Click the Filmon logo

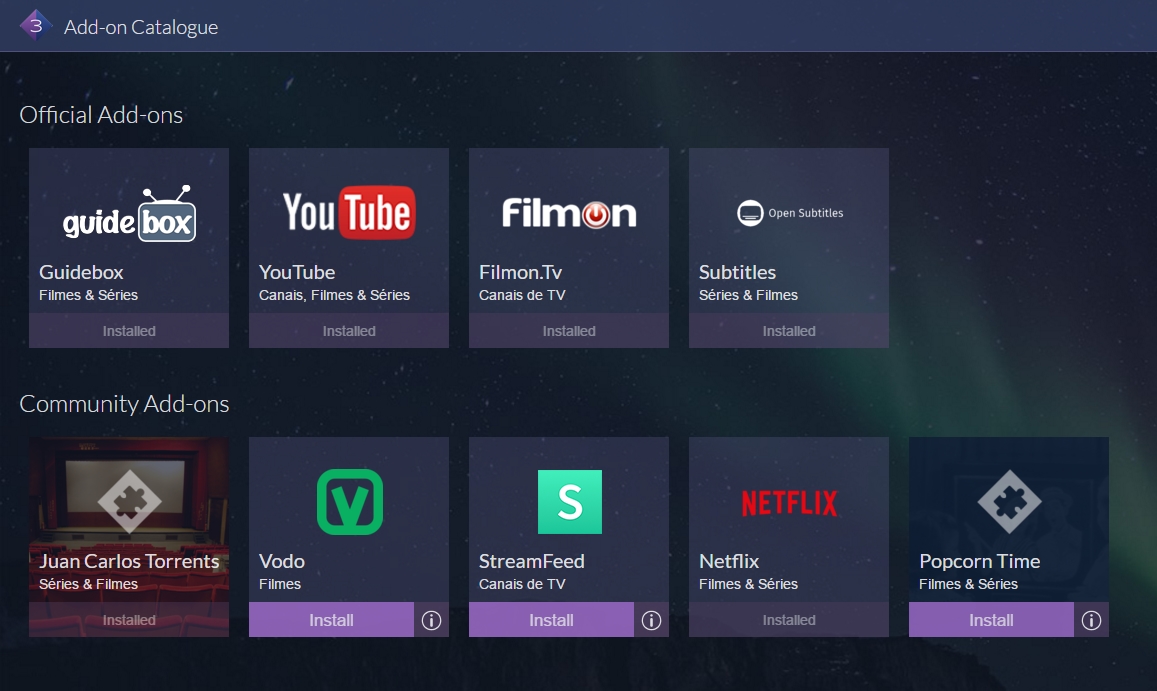[x=569, y=213]
